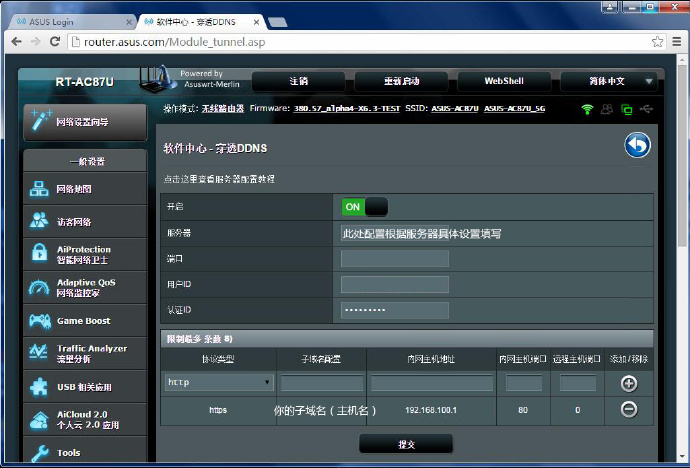Click the Network Map icon in sidebar

coord(39,189)
